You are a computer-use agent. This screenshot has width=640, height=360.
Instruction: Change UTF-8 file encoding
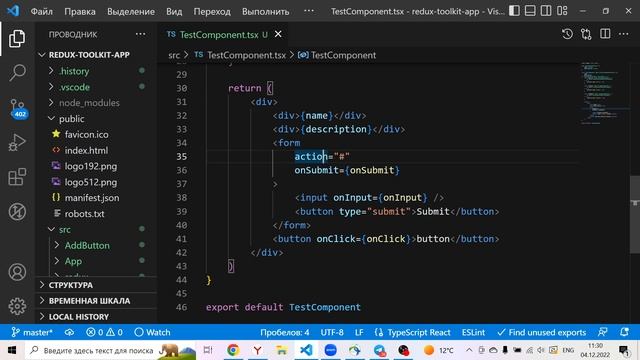[332, 332]
